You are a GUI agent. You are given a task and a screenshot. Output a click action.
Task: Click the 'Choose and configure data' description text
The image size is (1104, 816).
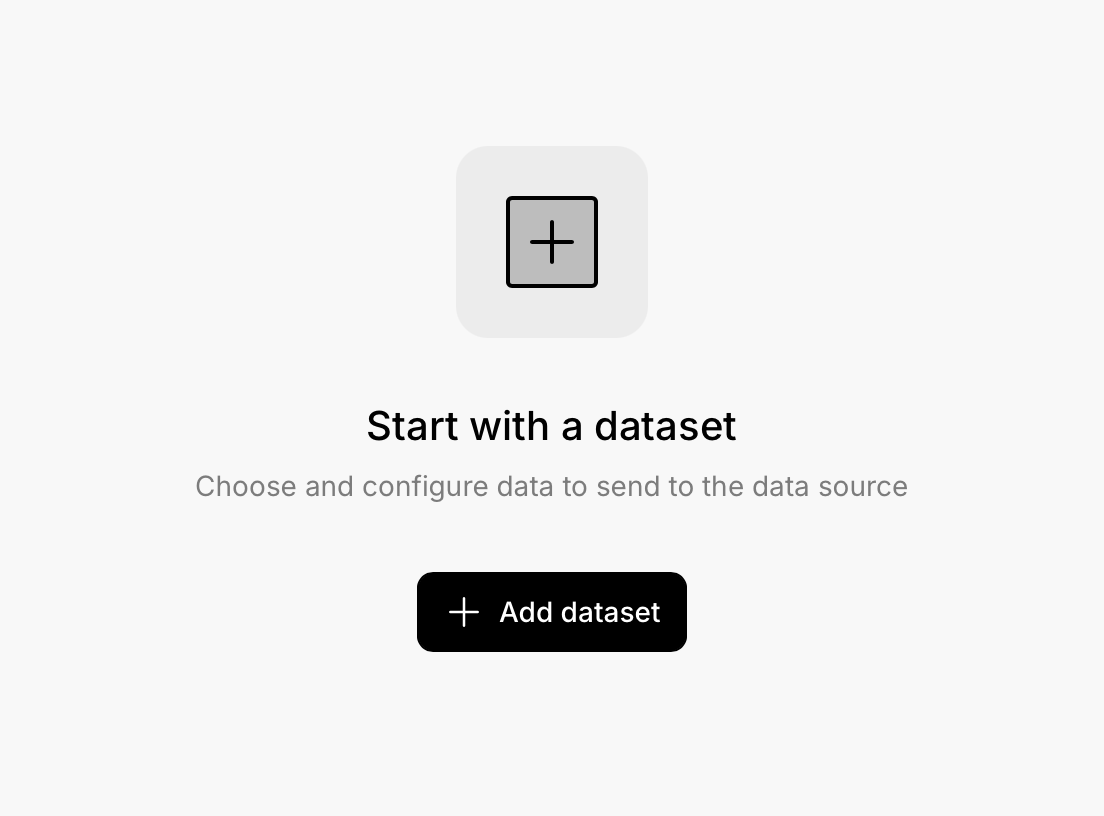pyautogui.click(x=551, y=487)
